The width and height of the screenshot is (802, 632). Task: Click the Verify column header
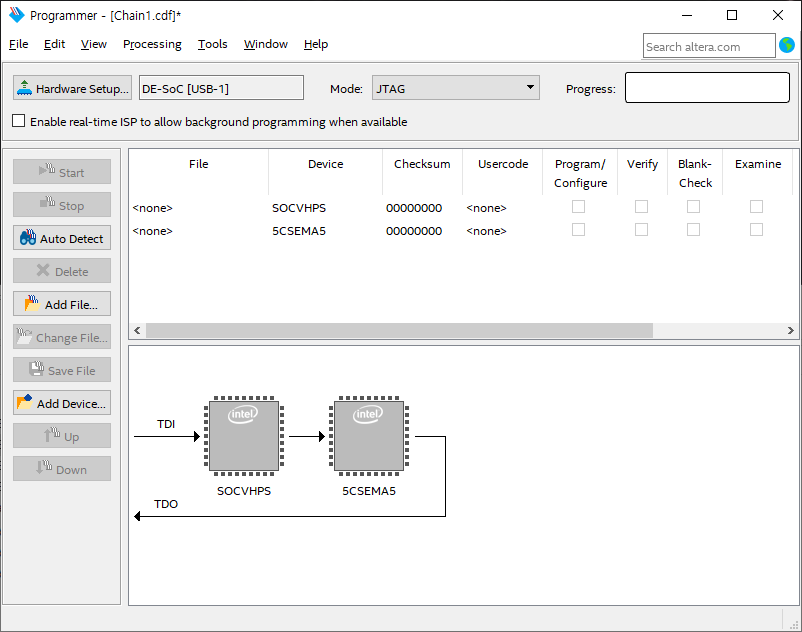(x=642, y=172)
